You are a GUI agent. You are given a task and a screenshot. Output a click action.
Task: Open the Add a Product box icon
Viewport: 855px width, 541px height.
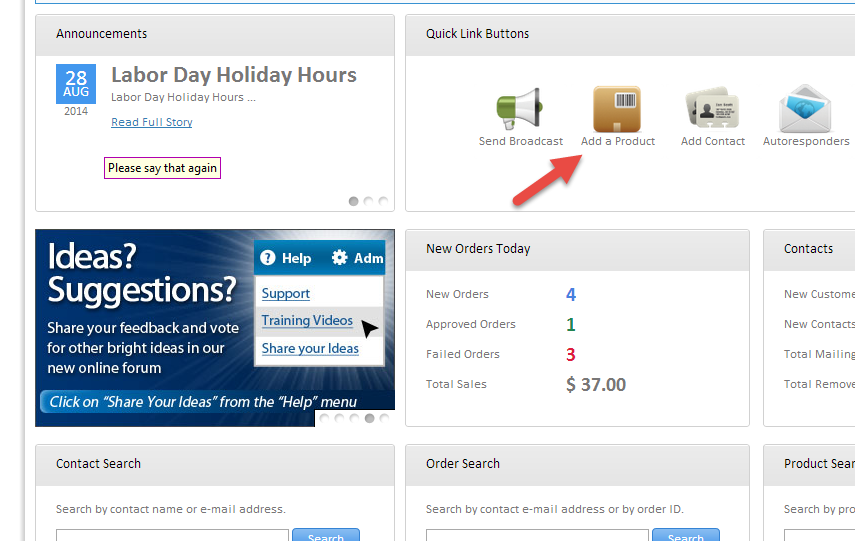click(x=617, y=109)
